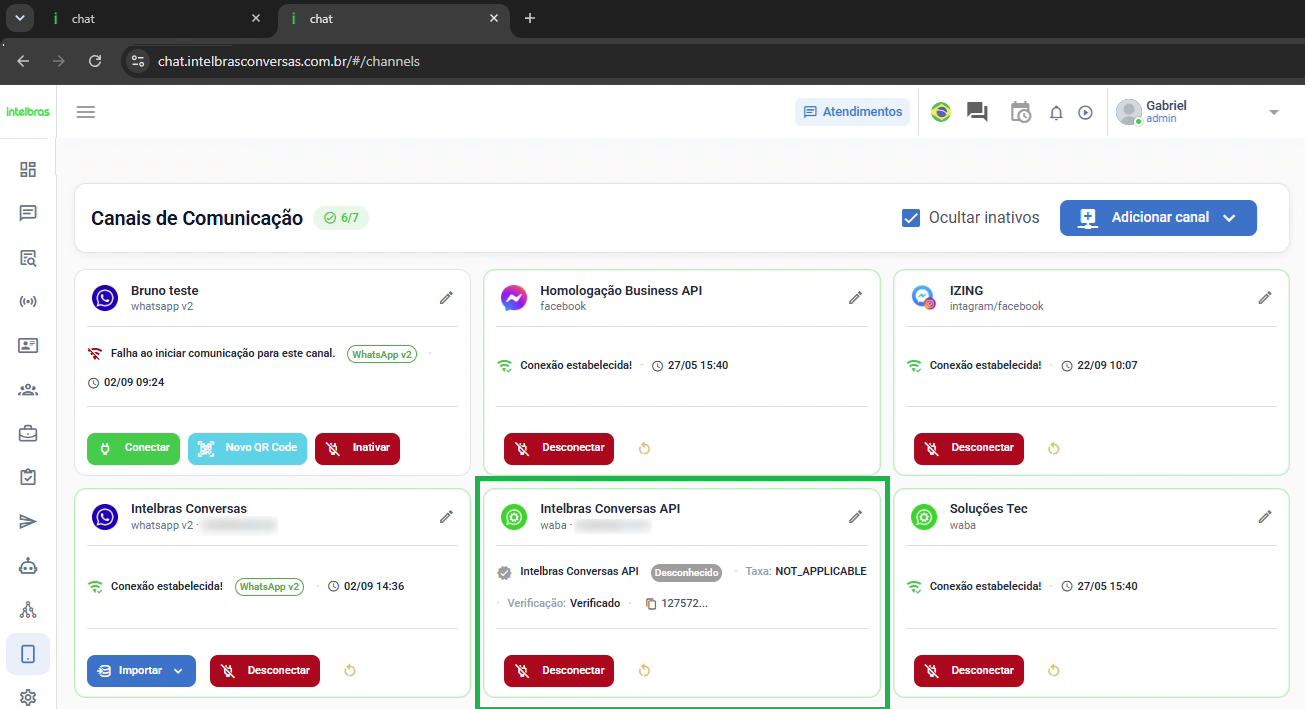Click the Brazil flag language icon
This screenshot has width=1308, height=709.
coord(941,112)
